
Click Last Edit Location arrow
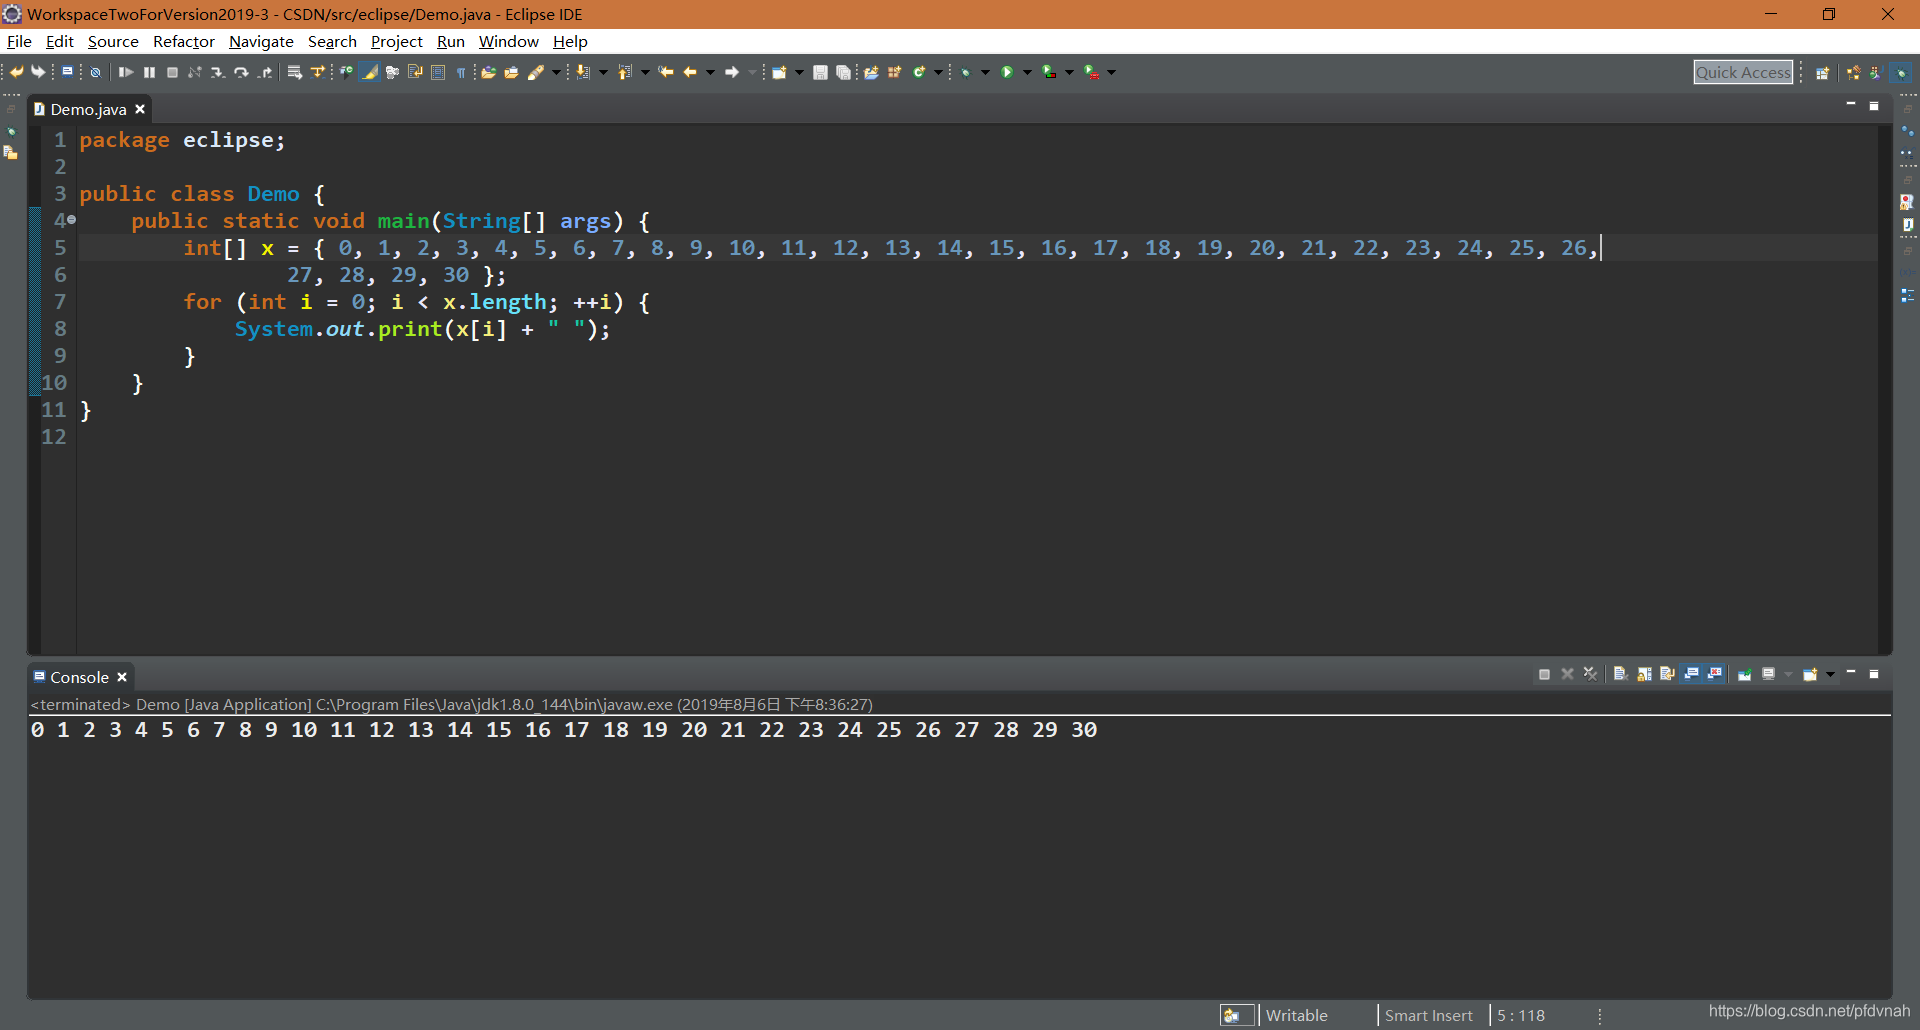(666, 72)
